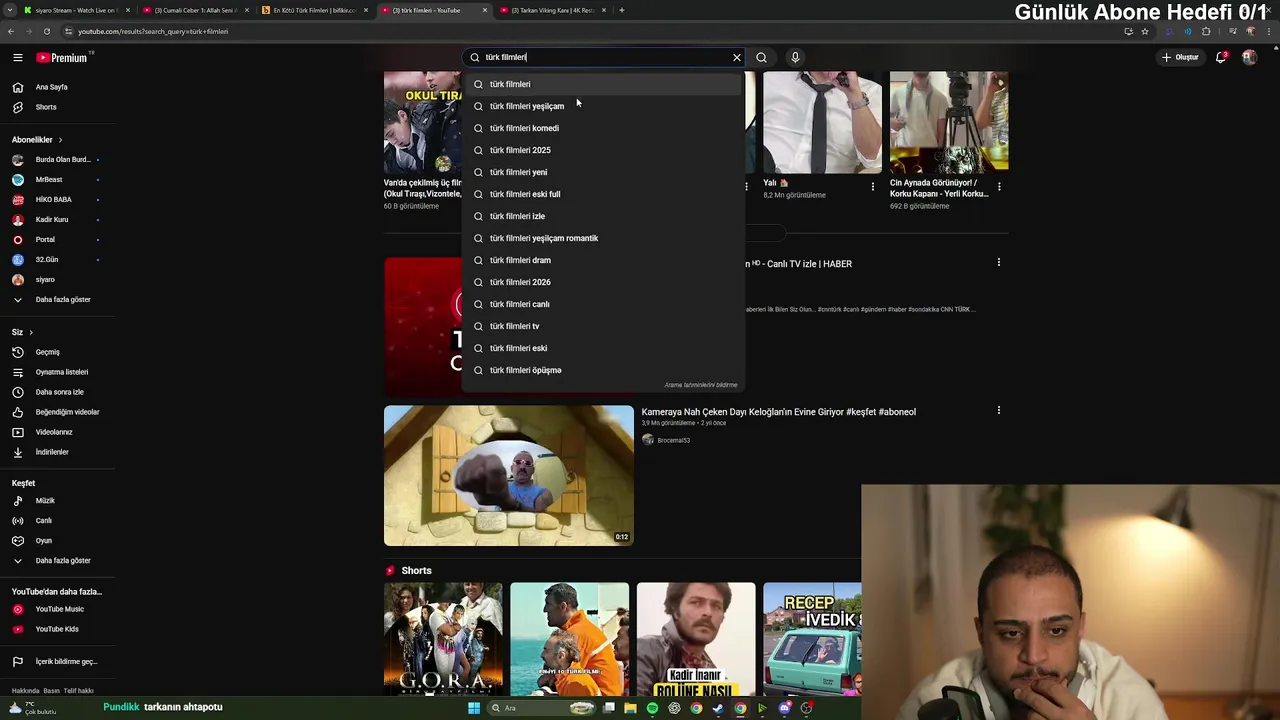Open Geçmiş watch history
Image resolution: width=1280 pixels, height=720 pixels.
coord(48,352)
